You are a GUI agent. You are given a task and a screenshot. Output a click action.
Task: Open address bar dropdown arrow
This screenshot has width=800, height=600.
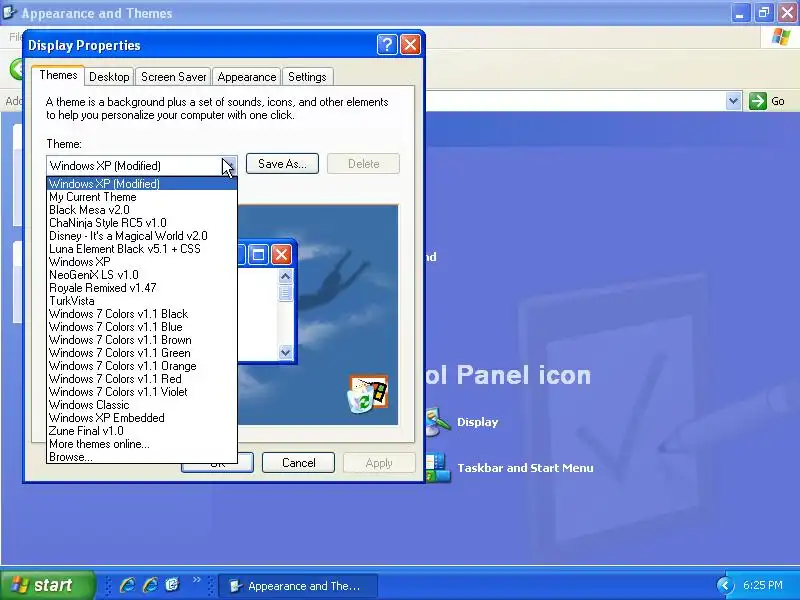click(x=733, y=101)
